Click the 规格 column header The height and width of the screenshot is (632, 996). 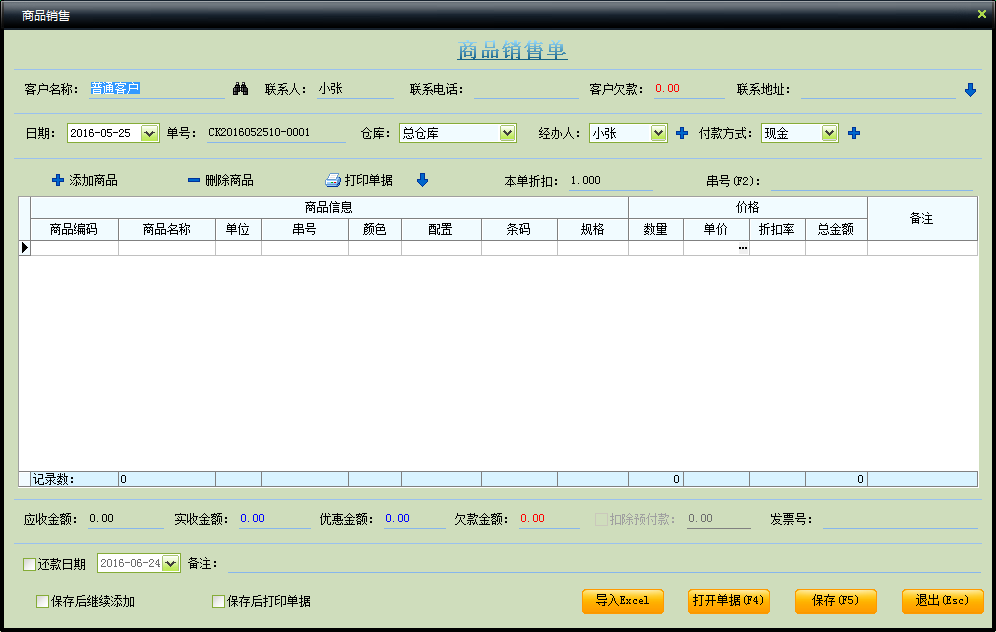point(593,229)
